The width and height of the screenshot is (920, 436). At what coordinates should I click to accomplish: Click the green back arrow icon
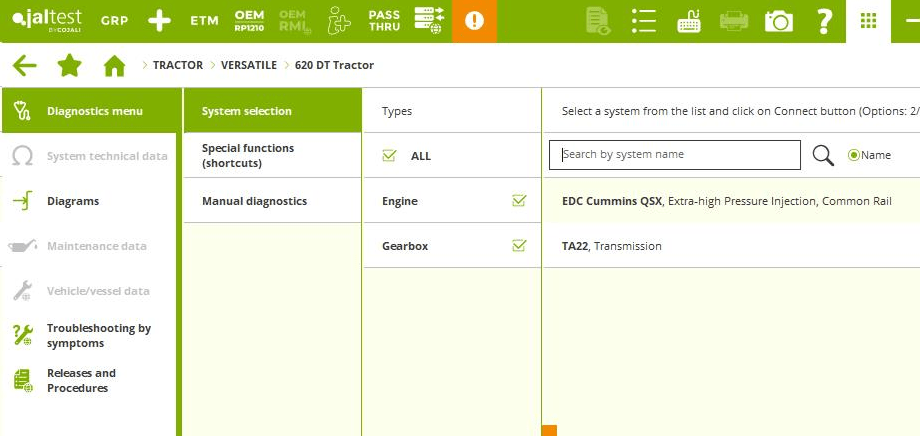coord(24,66)
